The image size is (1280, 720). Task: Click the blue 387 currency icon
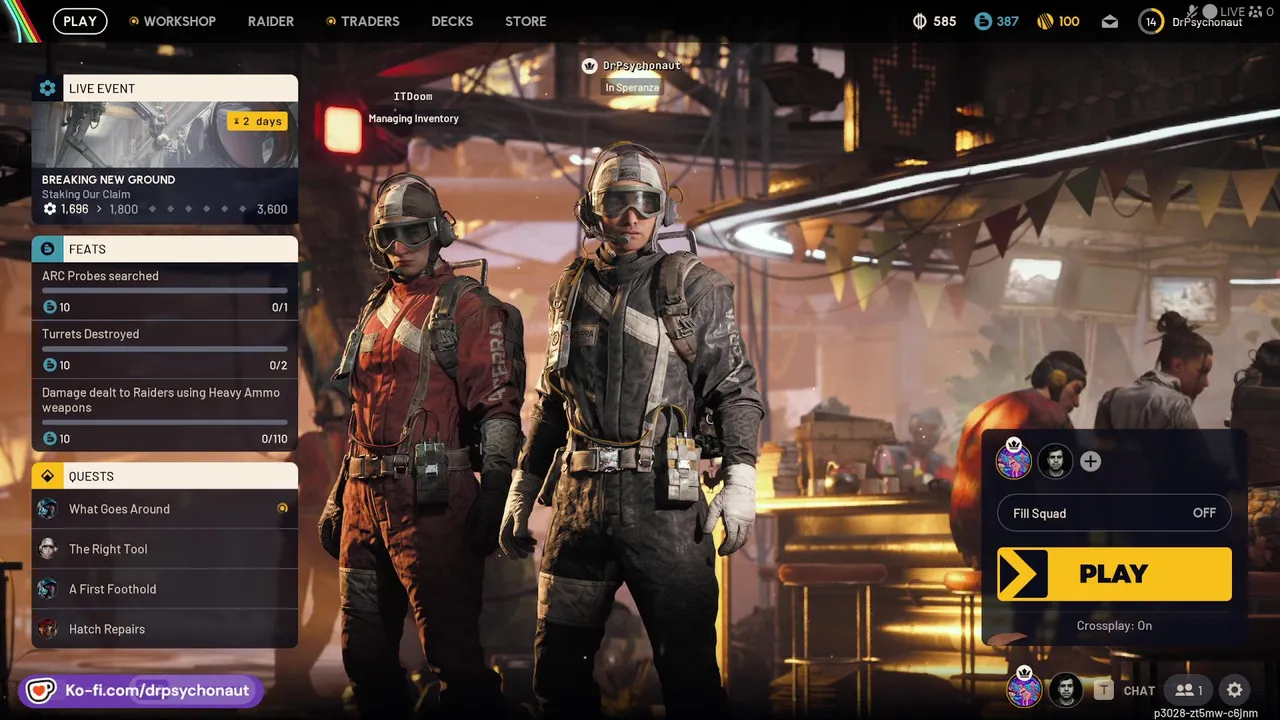click(982, 21)
